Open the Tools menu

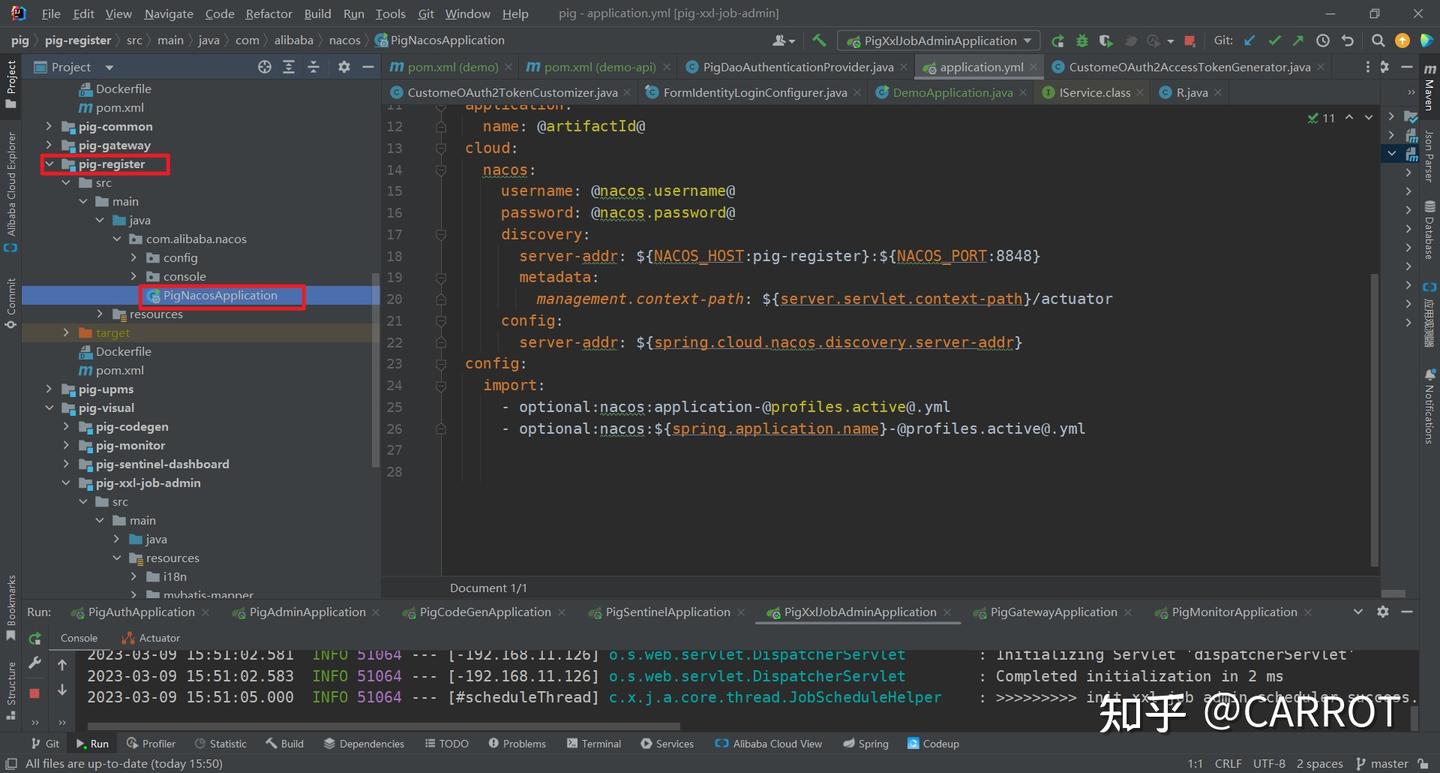[390, 14]
